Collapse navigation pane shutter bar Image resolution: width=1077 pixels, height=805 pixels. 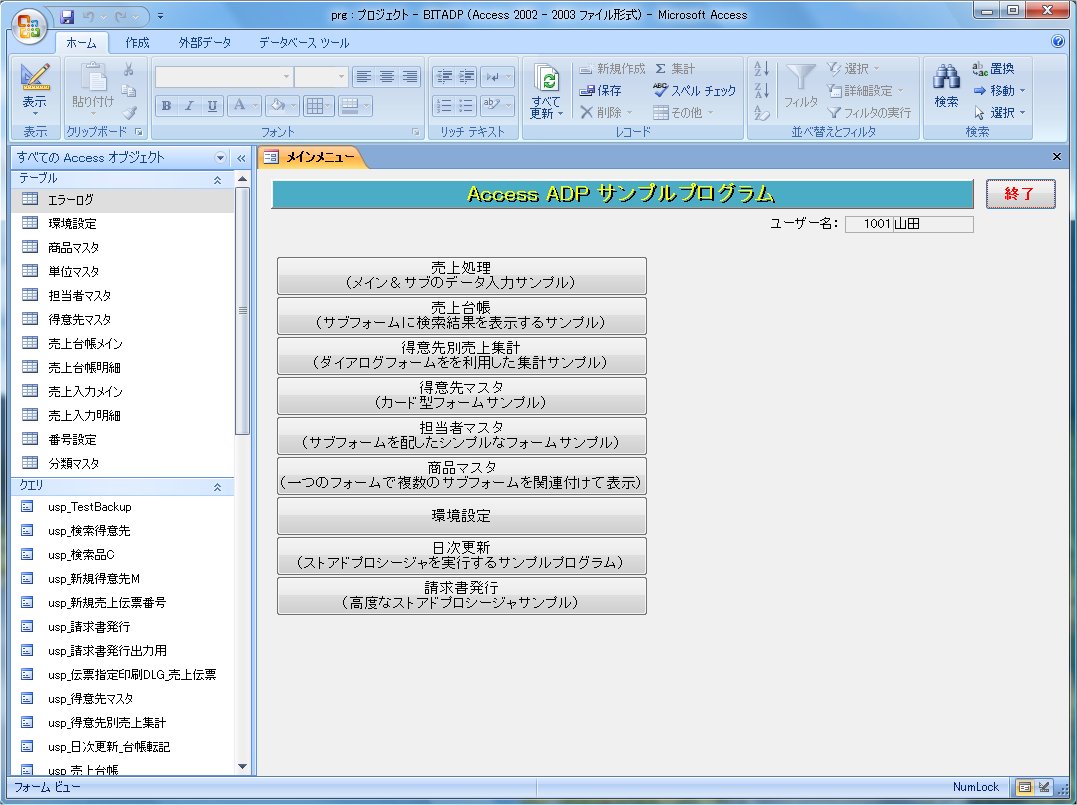tap(241, 158)
